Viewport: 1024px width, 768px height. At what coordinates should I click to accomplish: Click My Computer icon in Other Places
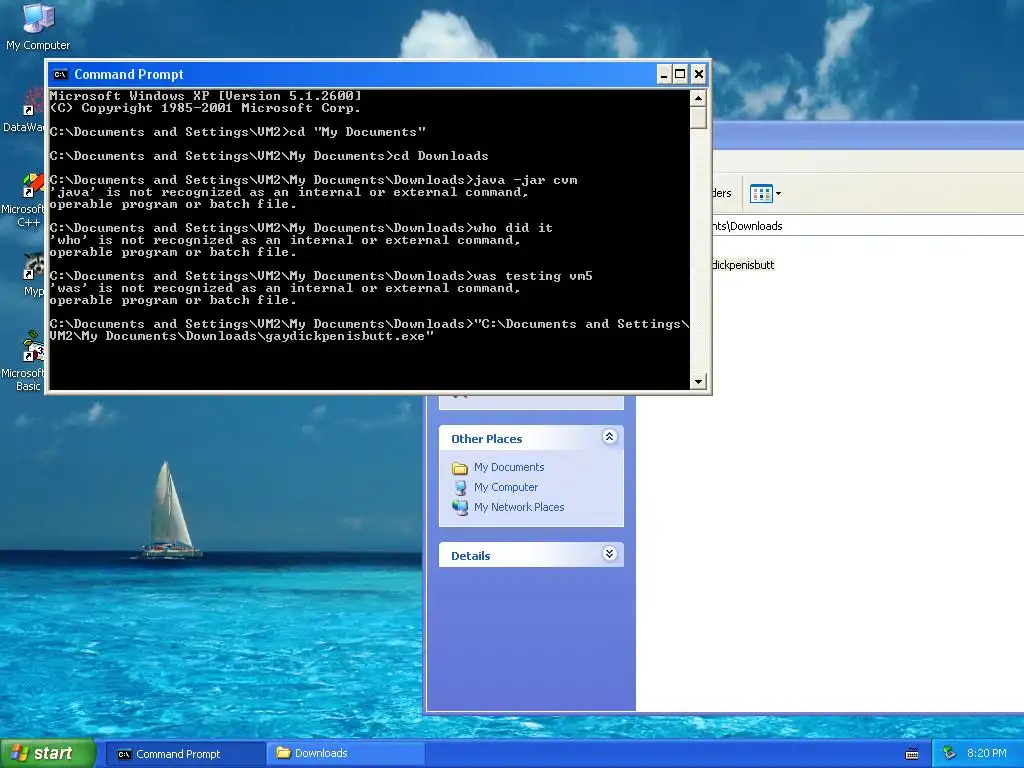click(460, 487)
